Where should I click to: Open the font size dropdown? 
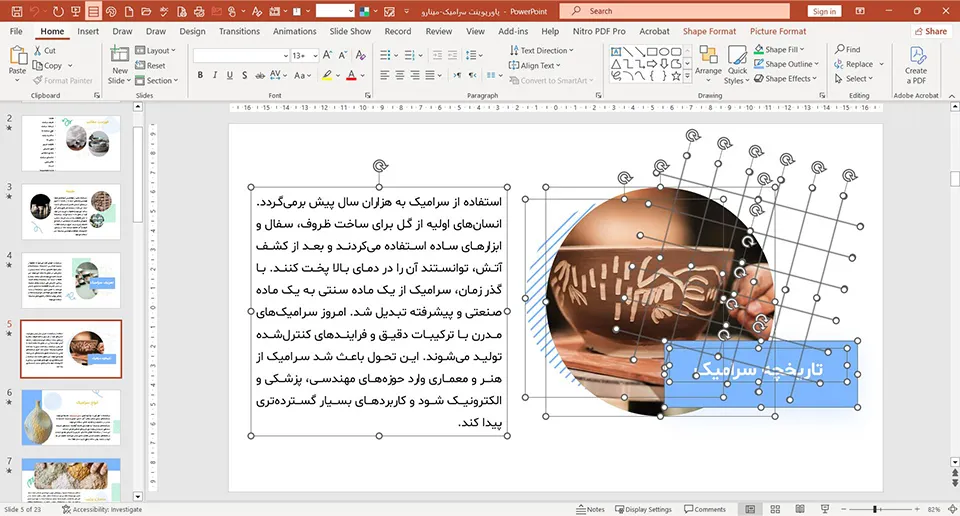click(315, 56)
